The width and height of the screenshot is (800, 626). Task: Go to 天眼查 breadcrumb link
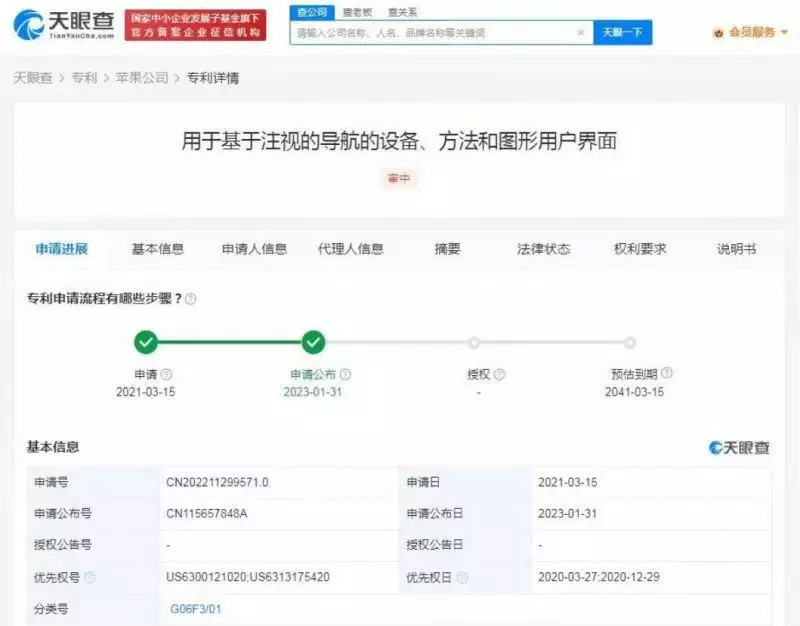click(x=33, y=78)
